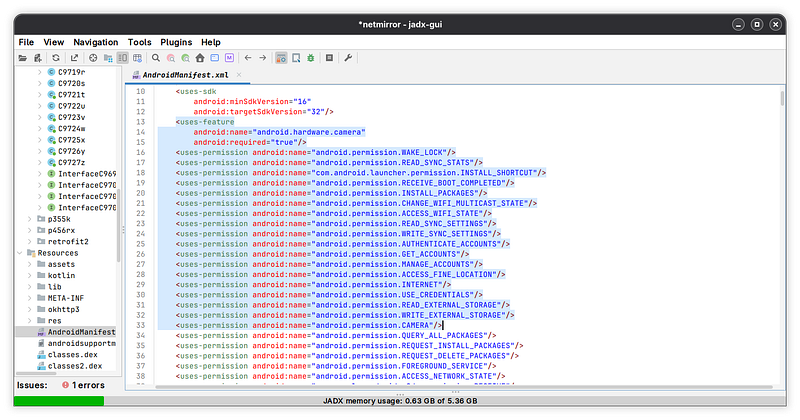Image resolution: width=800 pixels, height=420 pixels.
Task: Select the lib resources folder
Action: tap(55, 287)
